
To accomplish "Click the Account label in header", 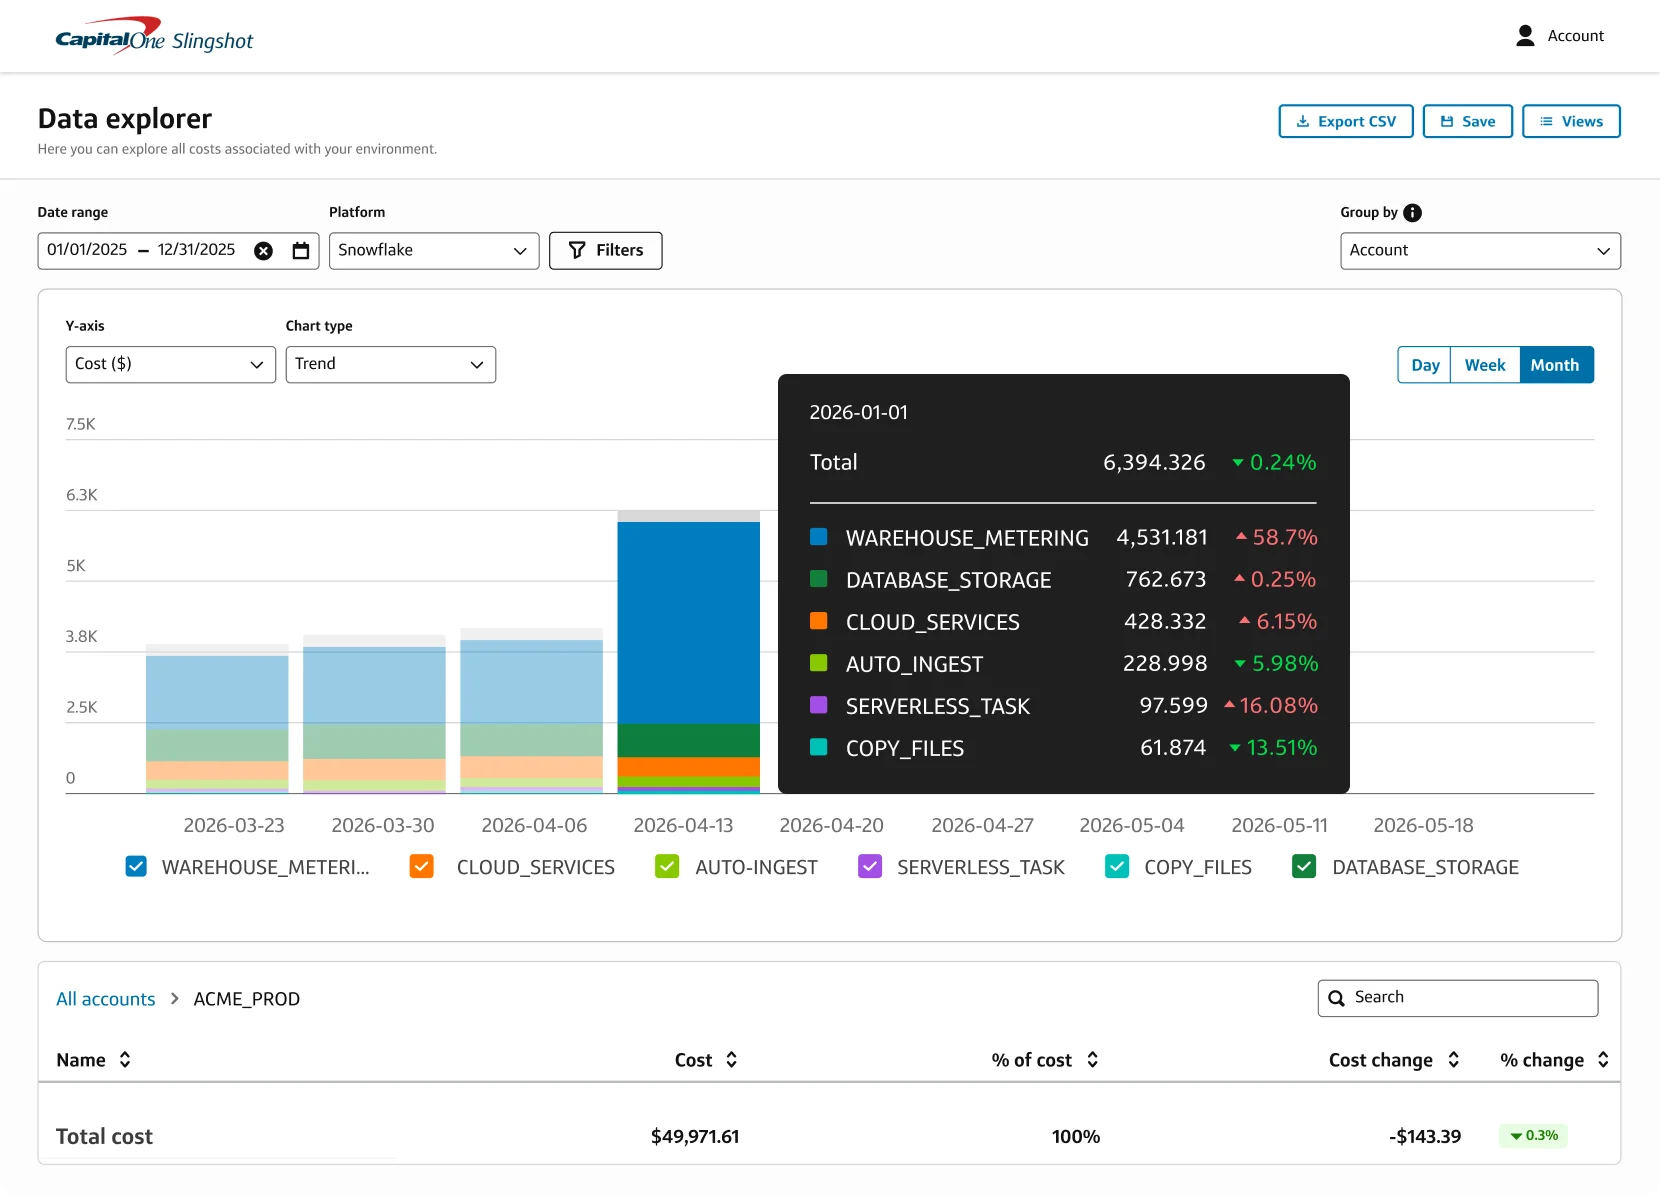I will (x=1576, y=36).
